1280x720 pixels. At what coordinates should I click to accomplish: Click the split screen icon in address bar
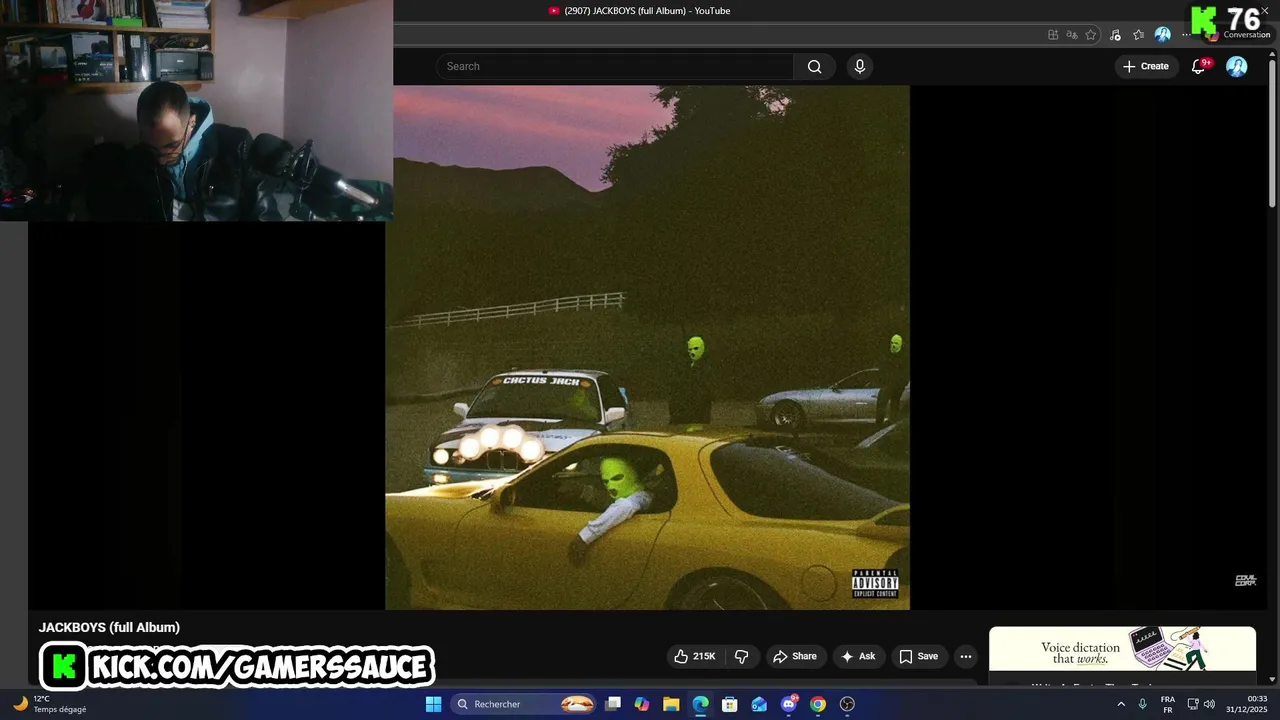1053,34
